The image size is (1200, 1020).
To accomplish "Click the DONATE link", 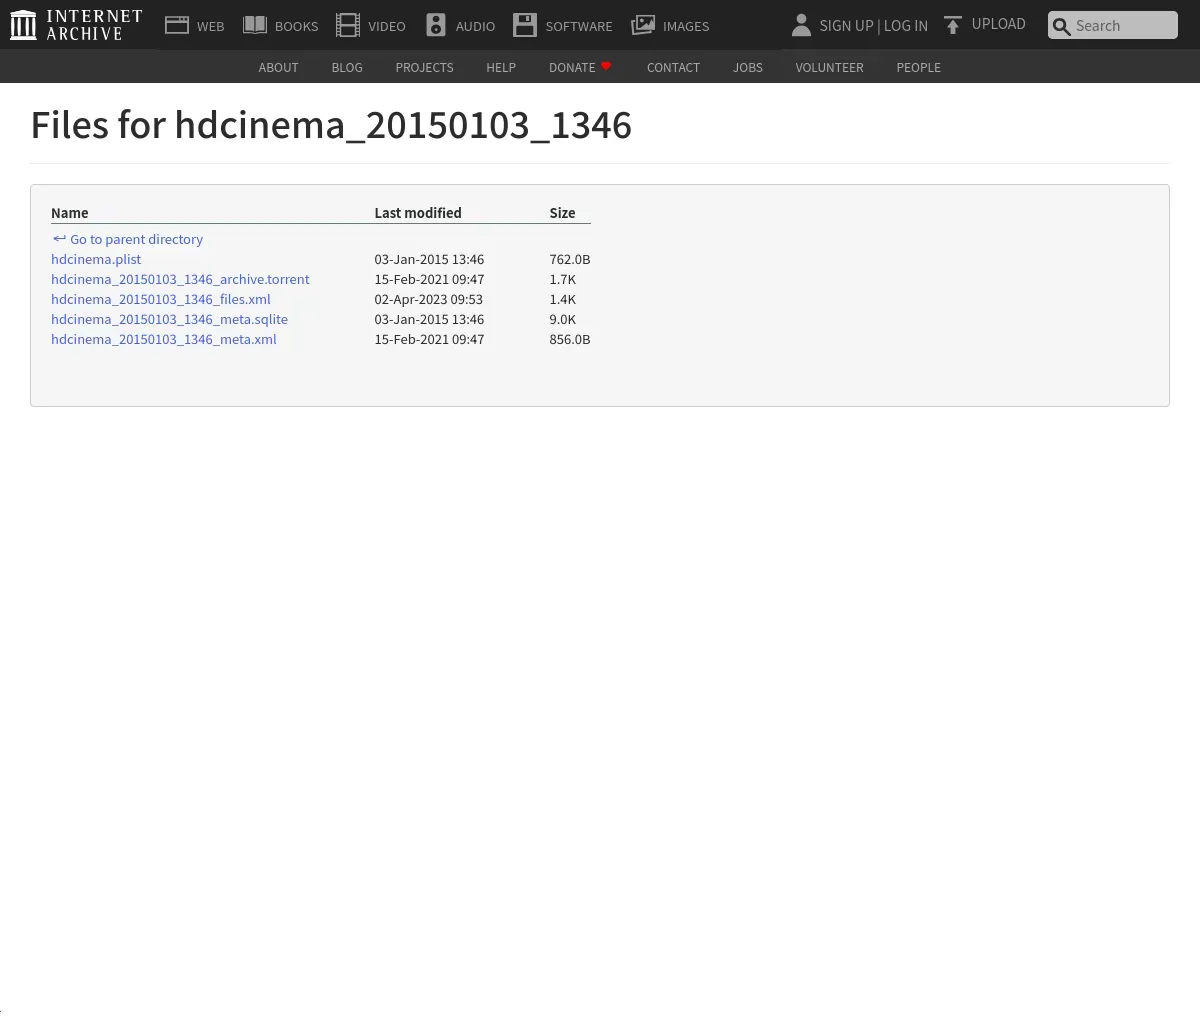I will [572, 67].
